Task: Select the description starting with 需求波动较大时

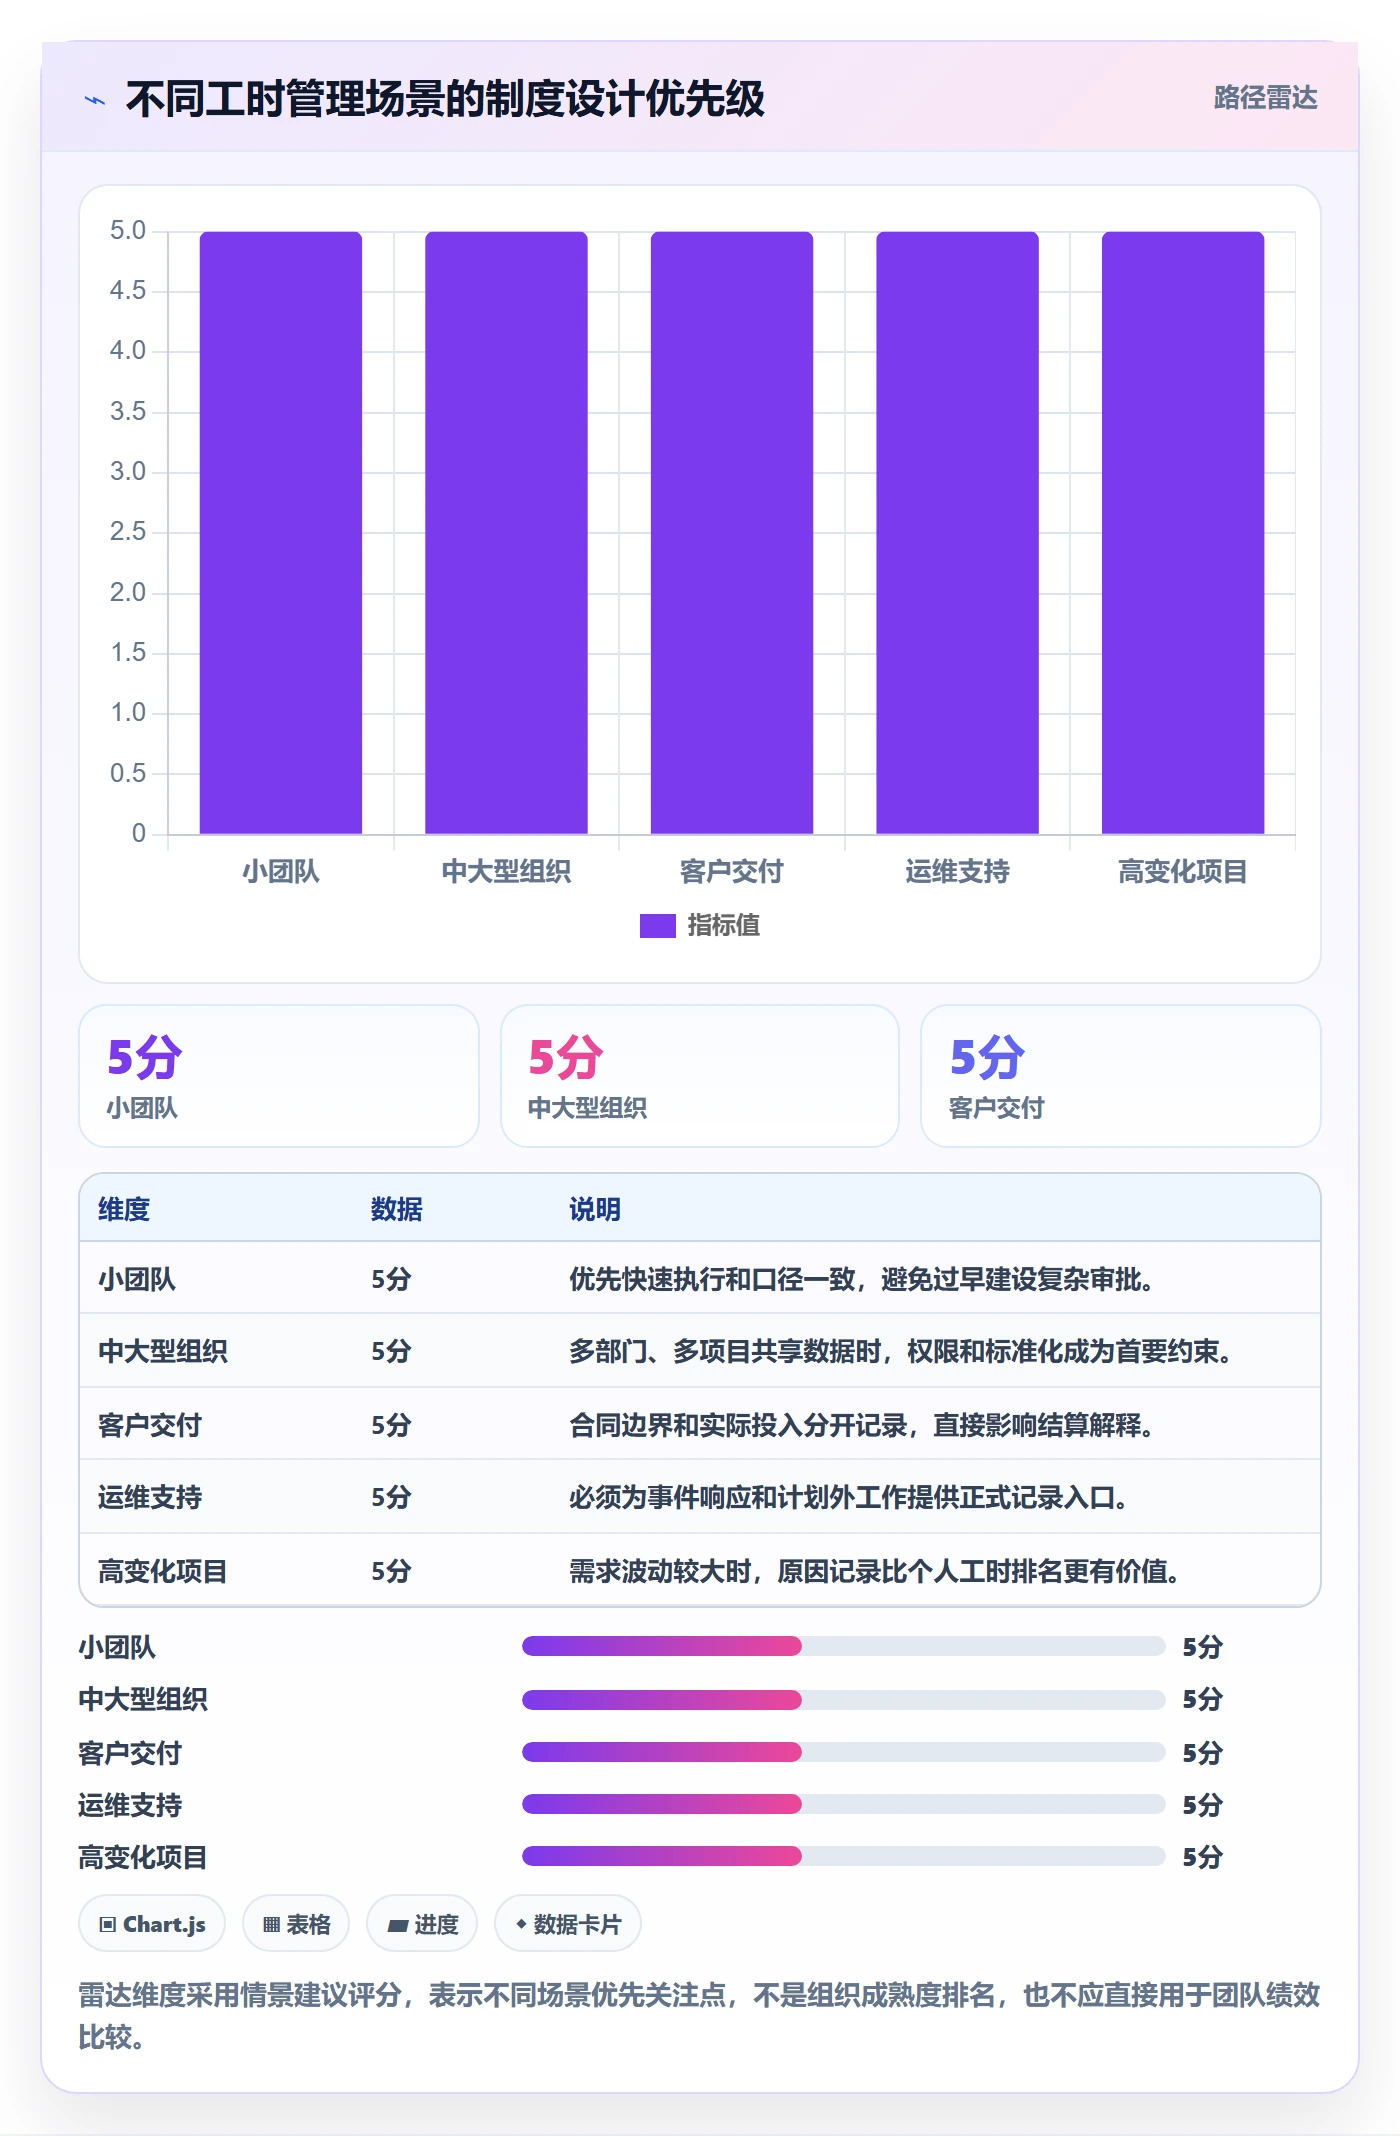Action: point(874,1571)
